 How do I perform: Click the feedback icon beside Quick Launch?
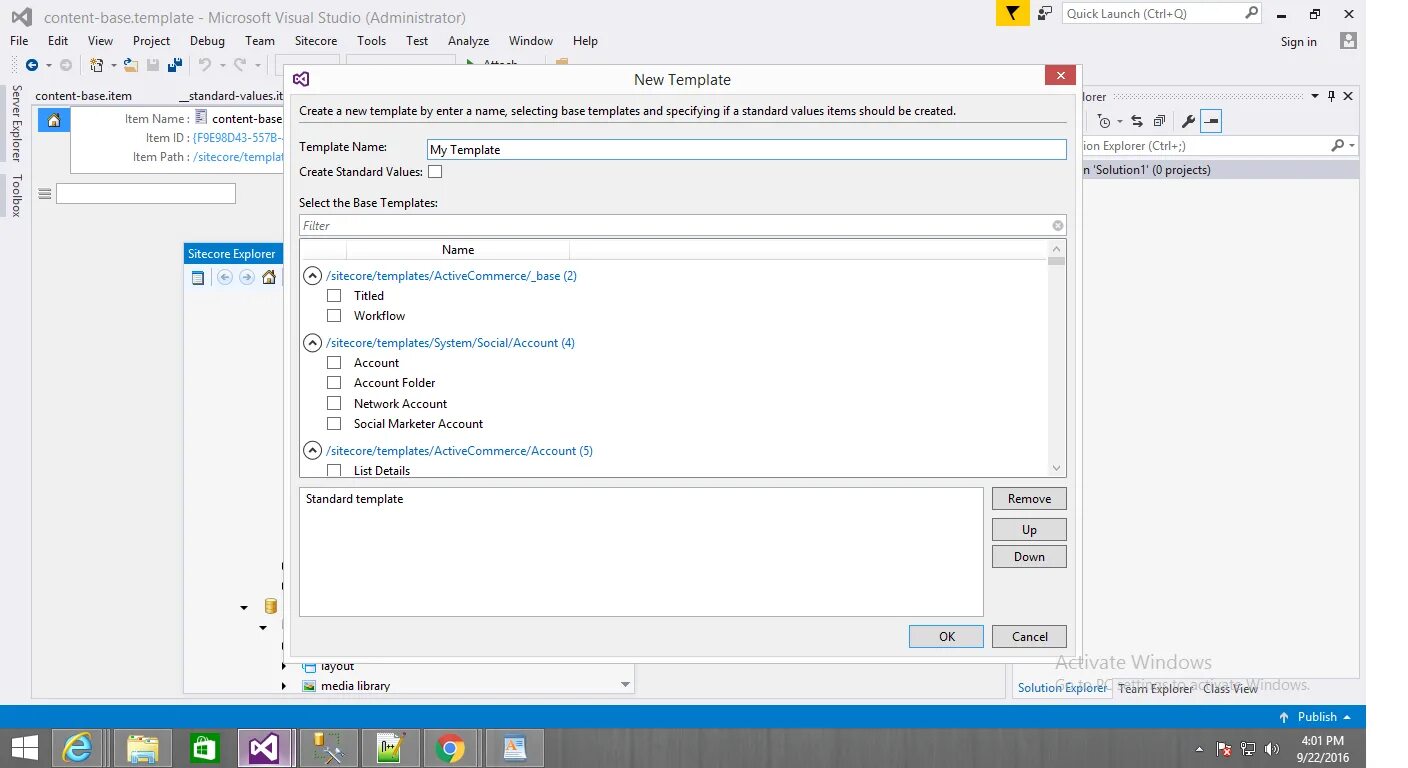[1045, 13]
